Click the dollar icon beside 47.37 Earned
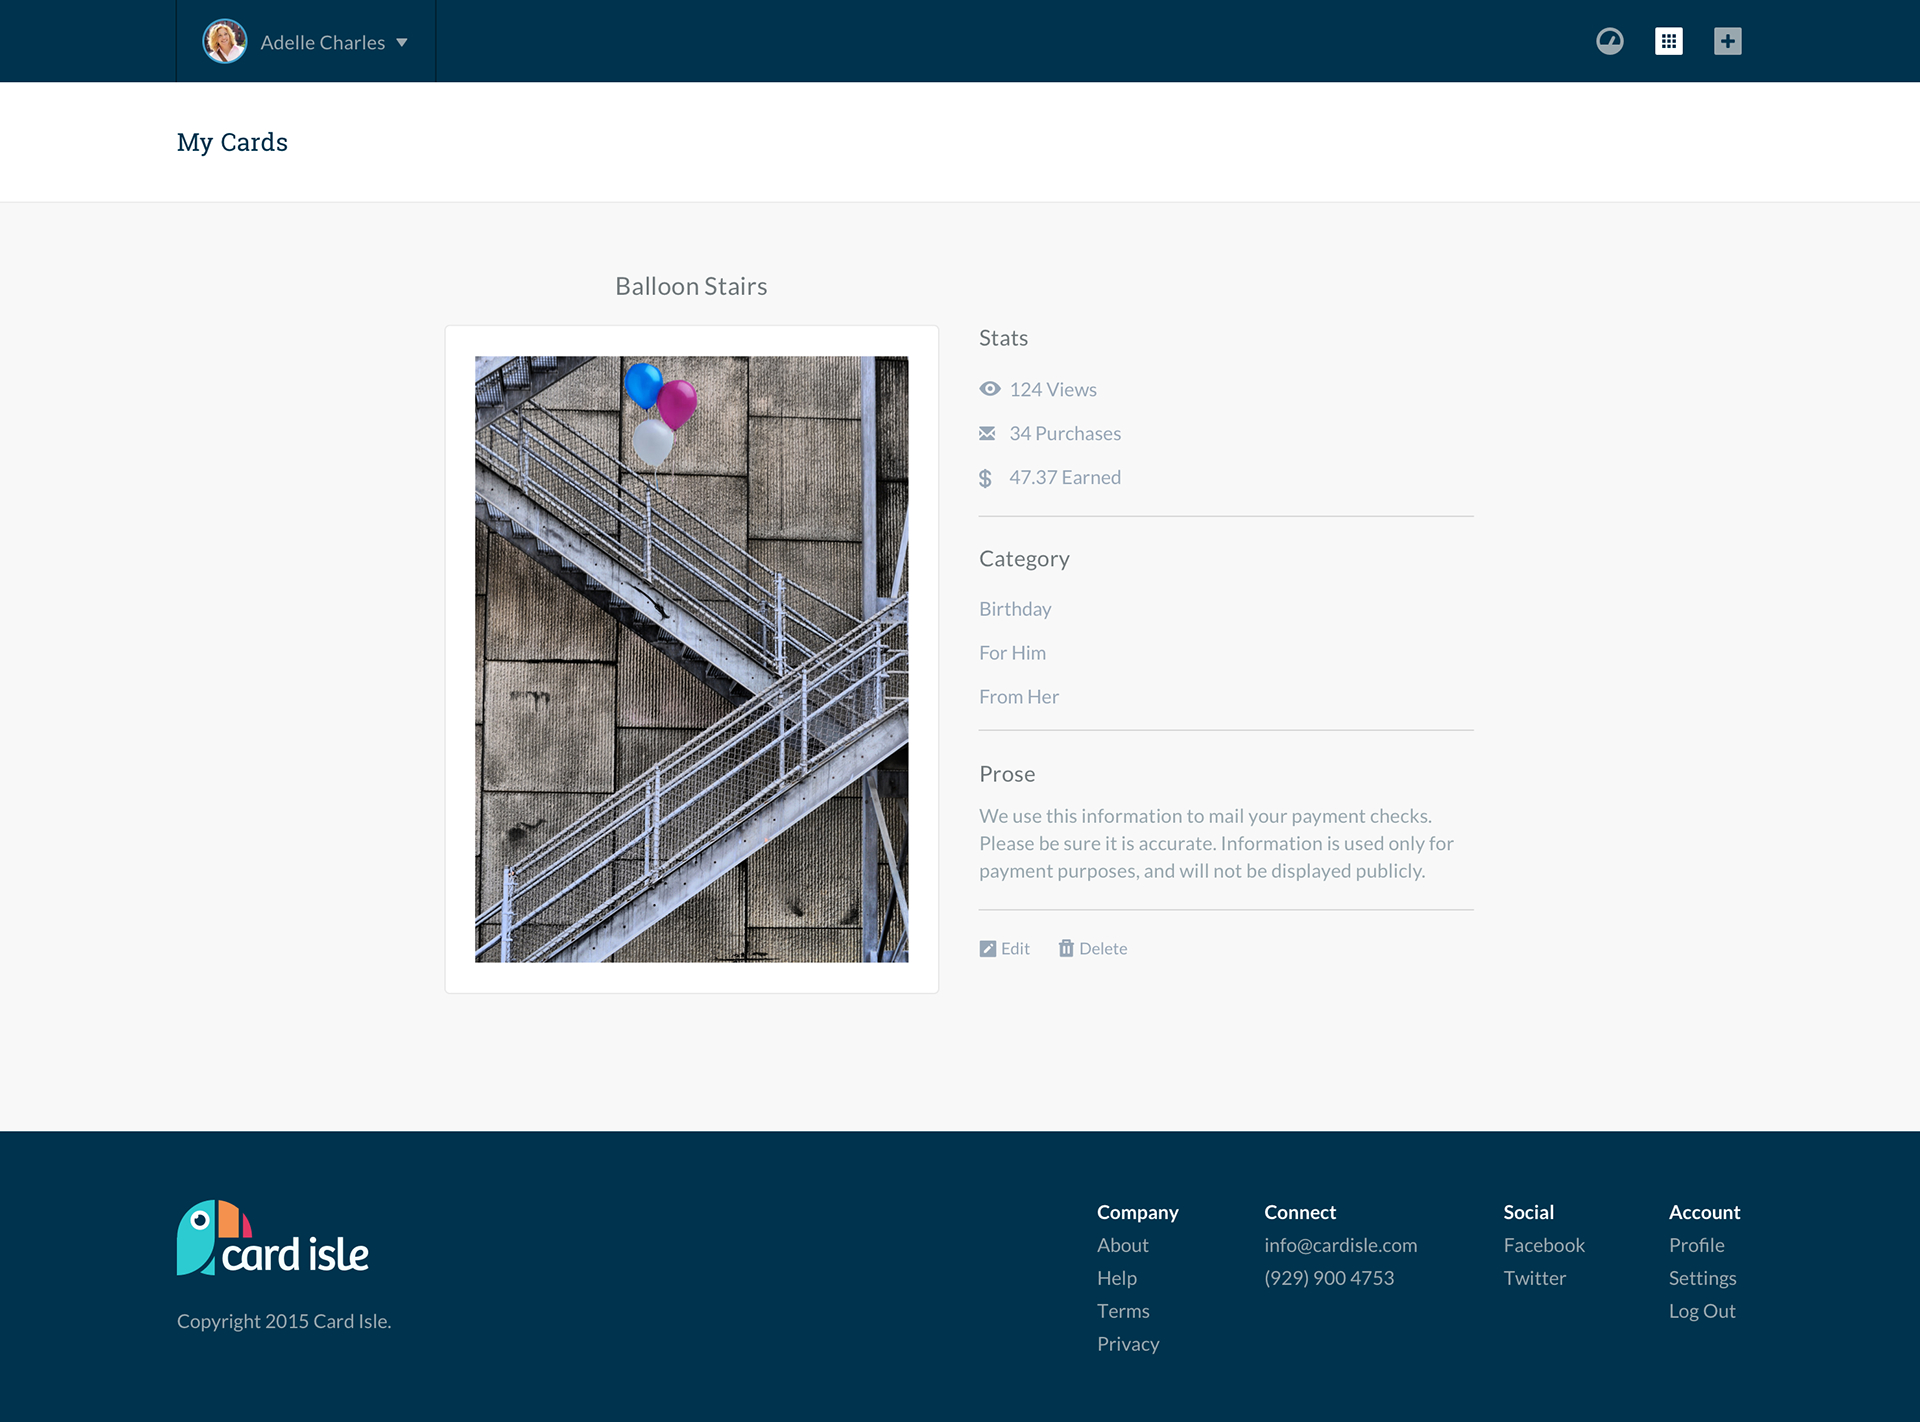Viewport: 1920px width, 1422px height. pyautogui.click(x=985, y=478)
